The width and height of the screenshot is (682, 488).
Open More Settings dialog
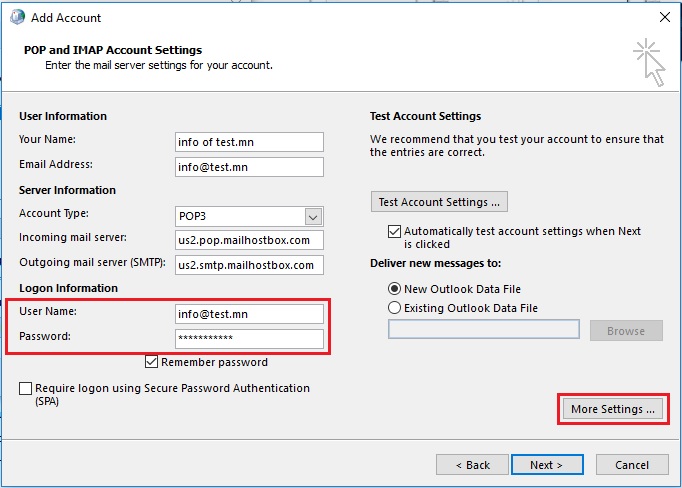coord(613,409)
